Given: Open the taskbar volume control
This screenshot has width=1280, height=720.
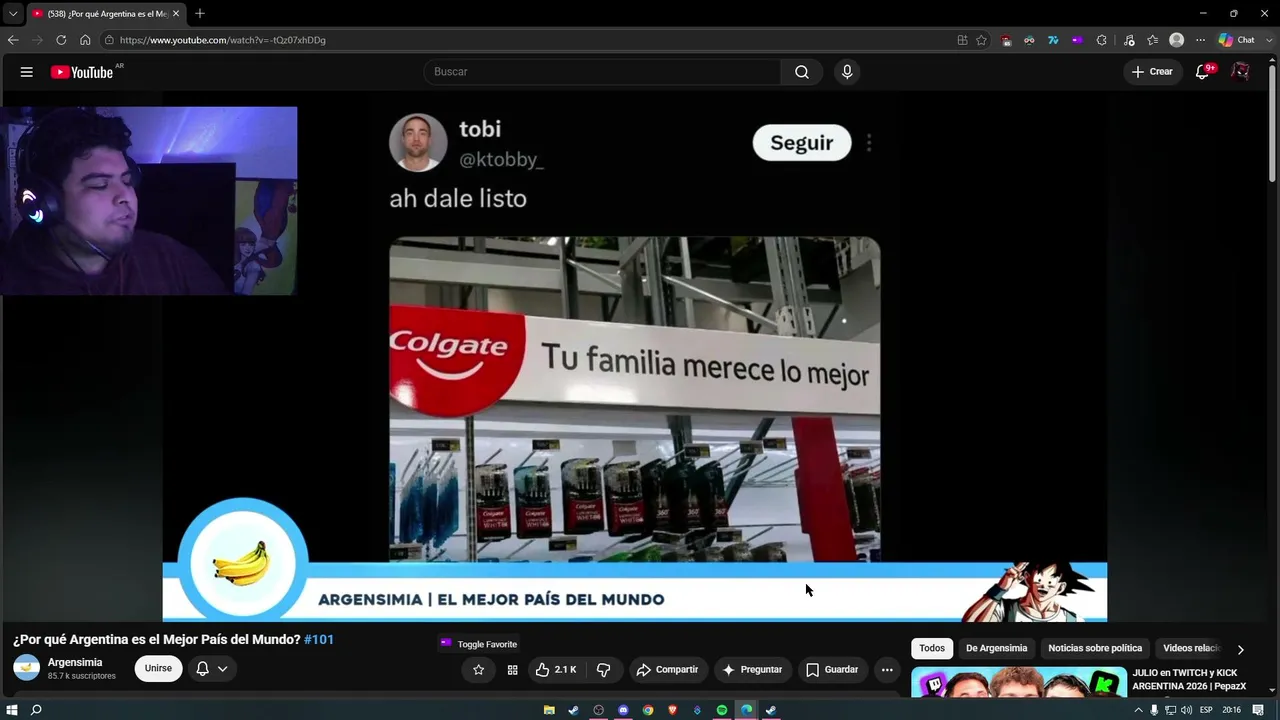Looking at the screenshot, I should coord(1186,710).
